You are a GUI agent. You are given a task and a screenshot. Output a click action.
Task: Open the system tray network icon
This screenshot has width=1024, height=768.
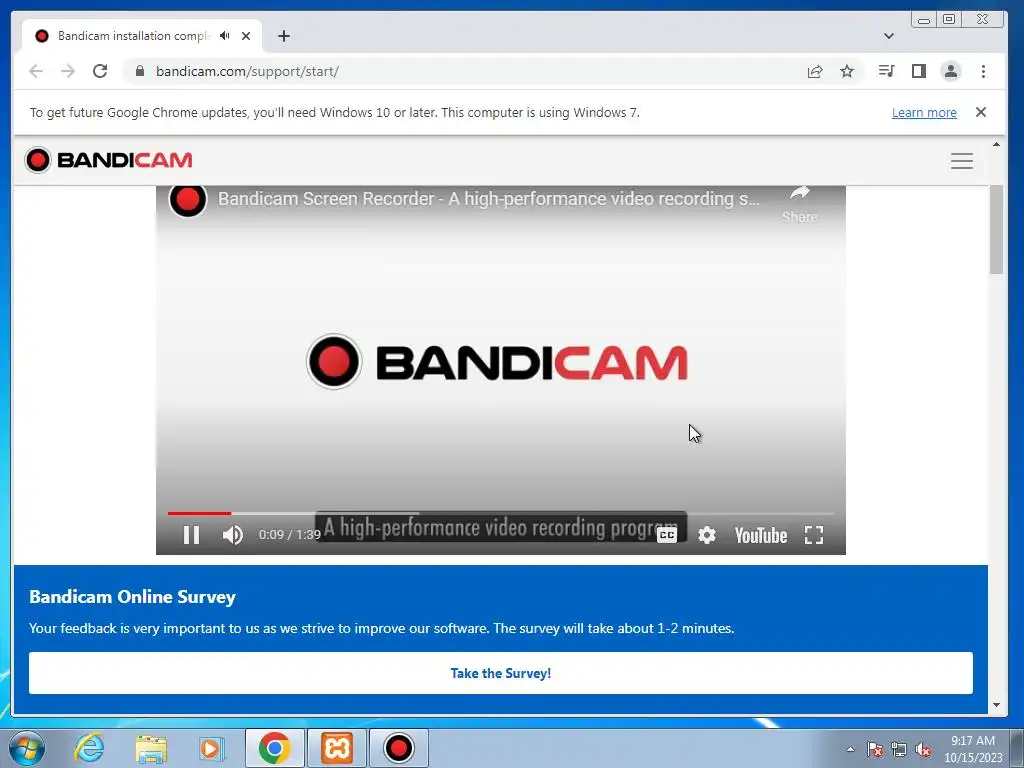click(899, 750)
